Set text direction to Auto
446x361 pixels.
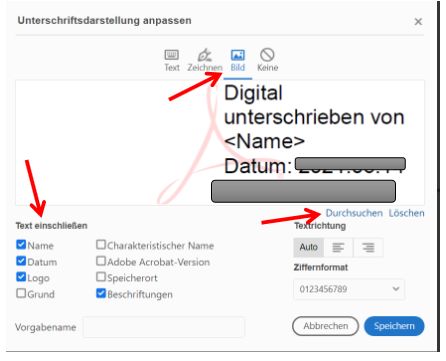pyautogui.click(x=308, y=247)
